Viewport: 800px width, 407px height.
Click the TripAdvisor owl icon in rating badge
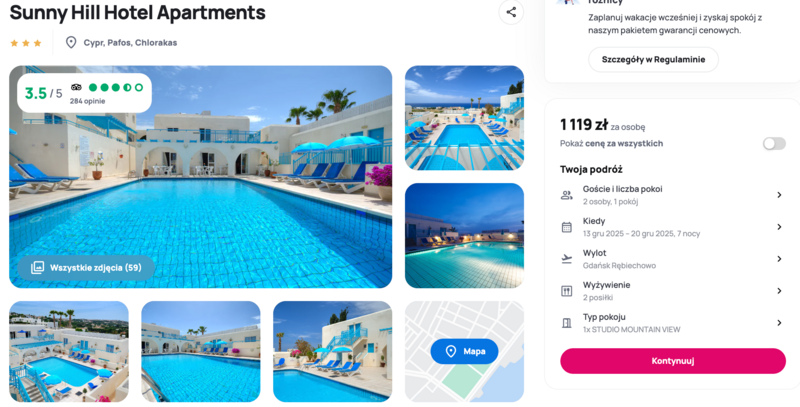point(76,87)
